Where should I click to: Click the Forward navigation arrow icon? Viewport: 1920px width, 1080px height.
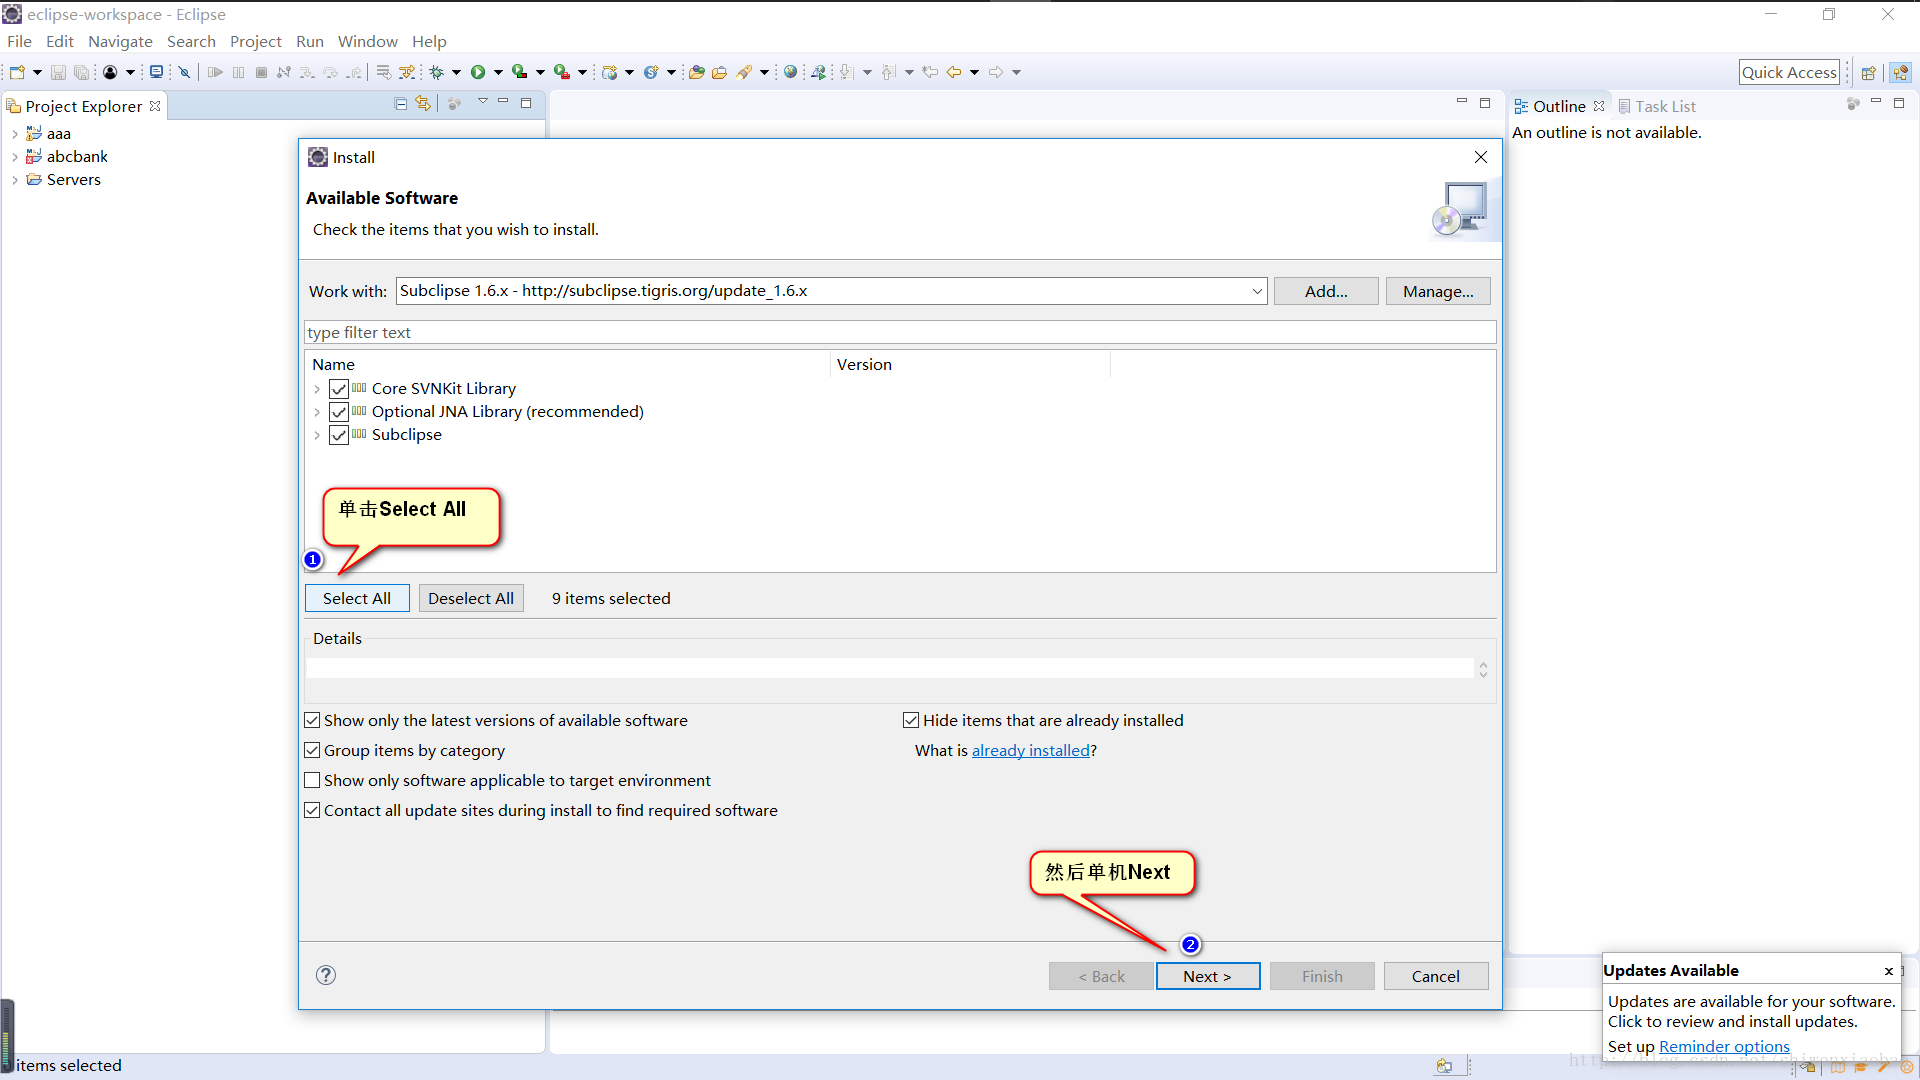click(x=996, y=72)
